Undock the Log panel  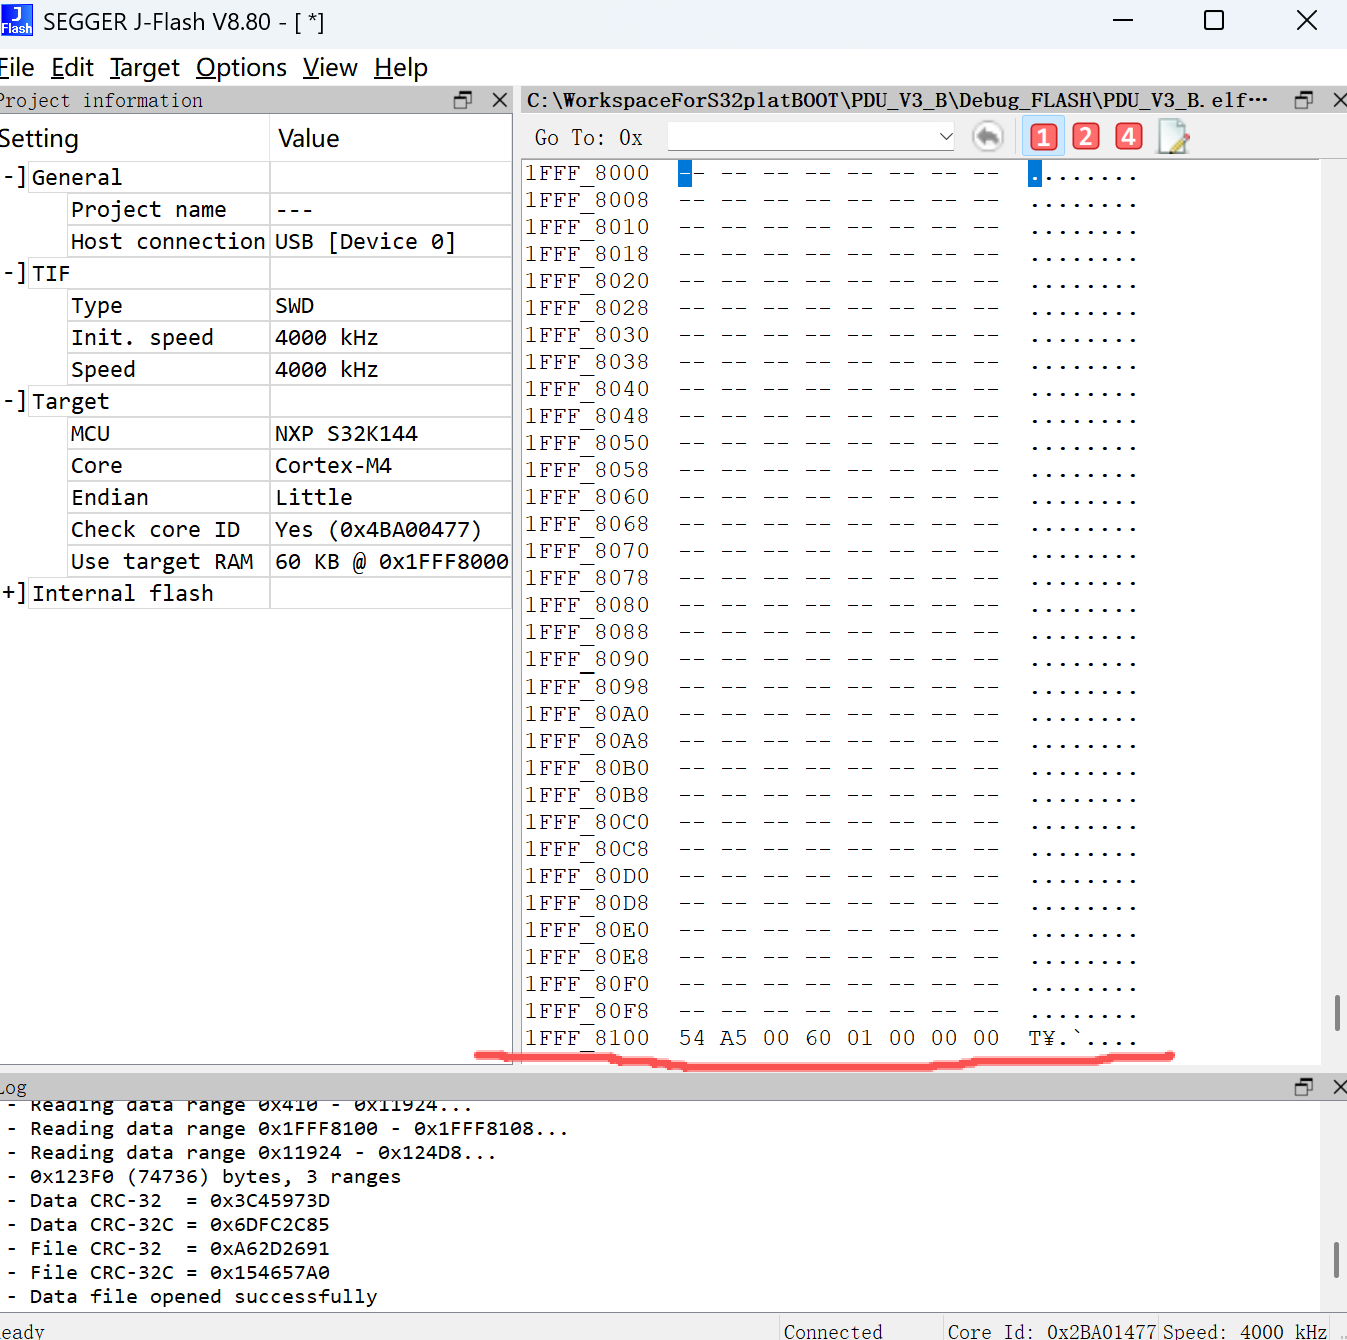[x=1304, y=1087]
